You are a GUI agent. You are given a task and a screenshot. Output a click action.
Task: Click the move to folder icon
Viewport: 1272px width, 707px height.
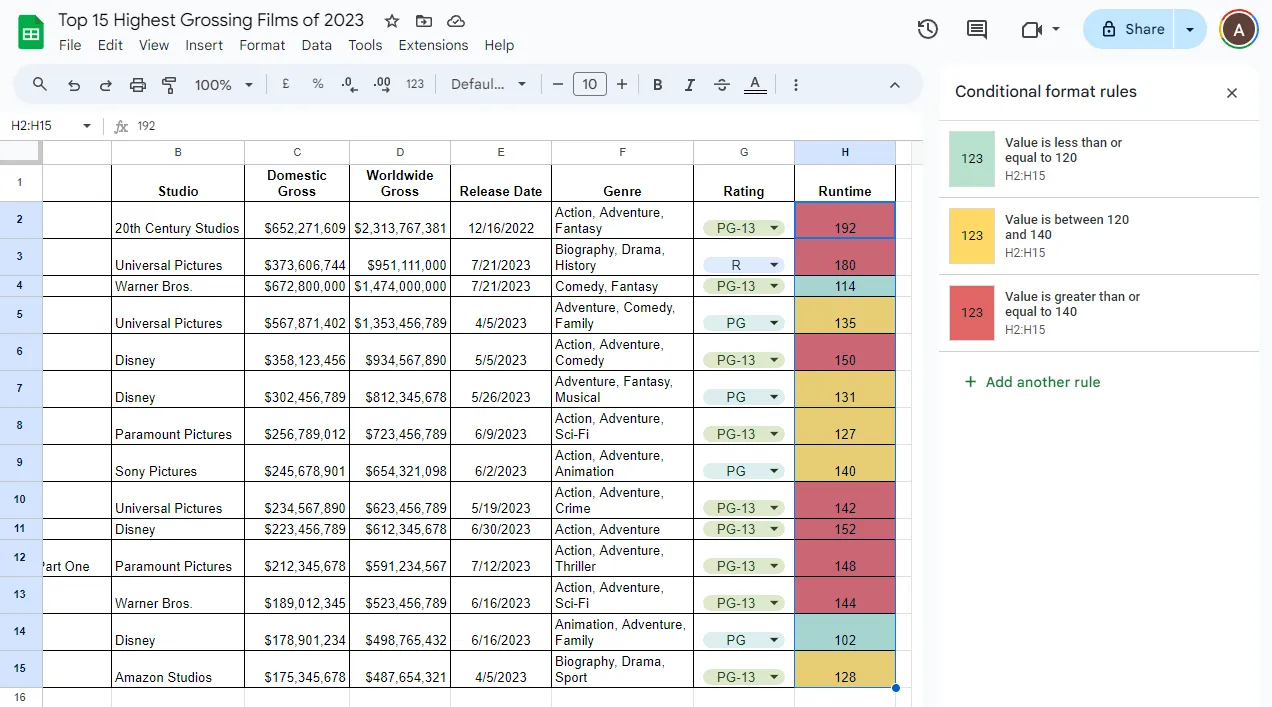click(424, 21)
